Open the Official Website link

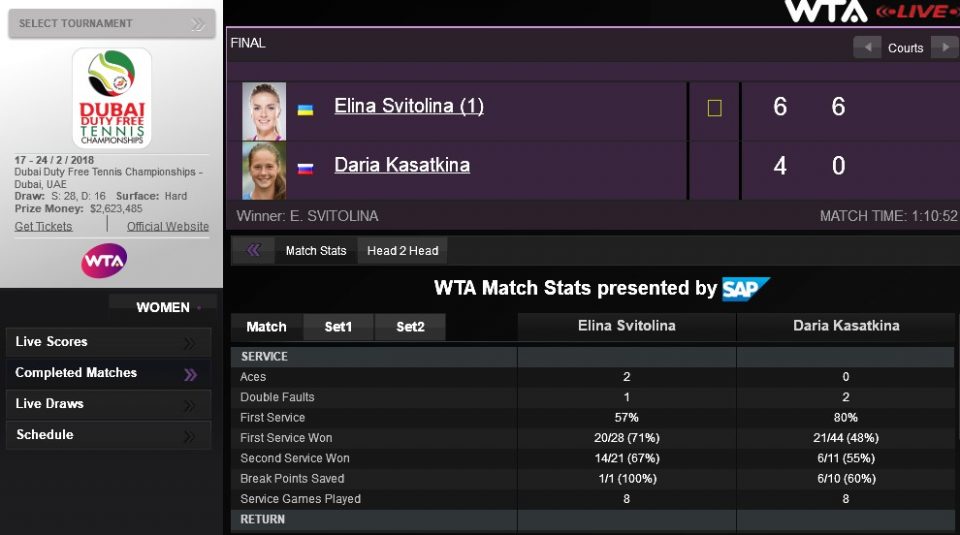click(168, 227)
